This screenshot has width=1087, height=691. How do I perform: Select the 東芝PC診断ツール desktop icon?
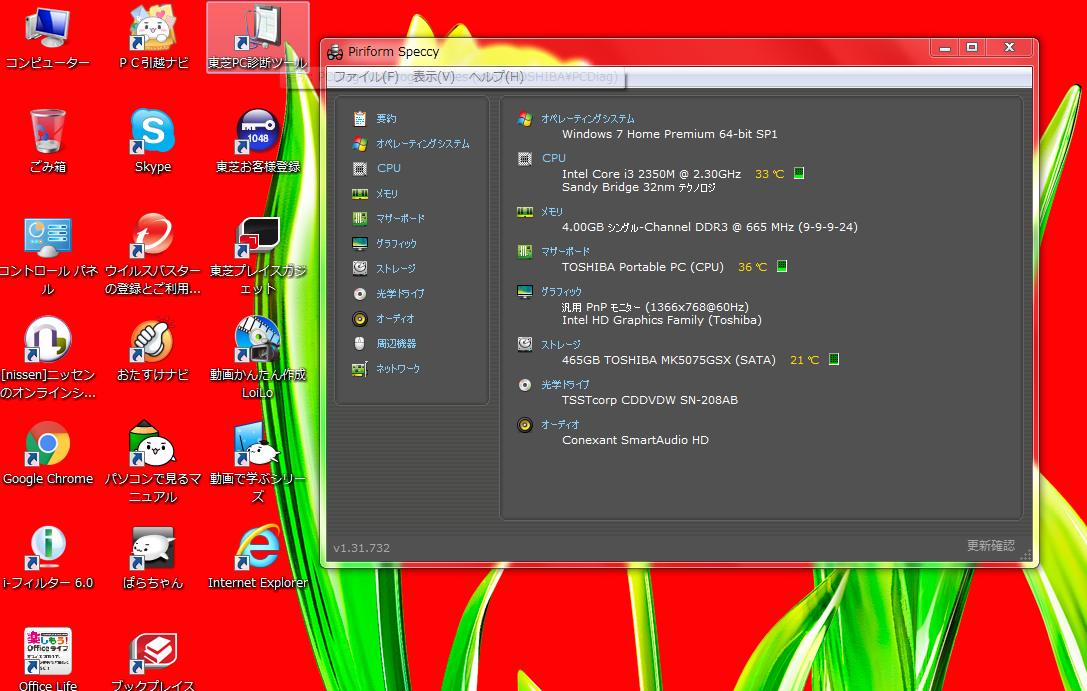click(x=257, y=37)
